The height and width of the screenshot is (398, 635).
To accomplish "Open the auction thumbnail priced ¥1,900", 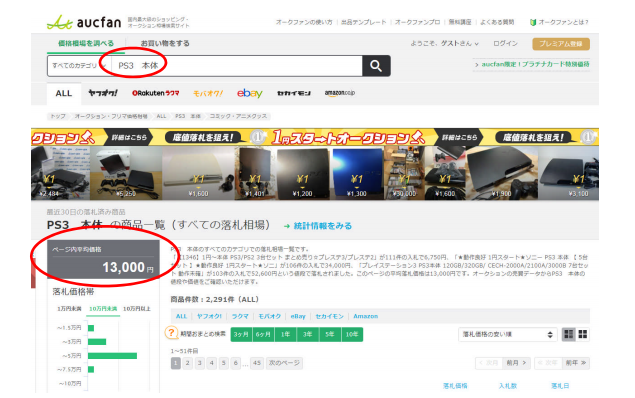I will pyautogui.click(x=501, y=173).
